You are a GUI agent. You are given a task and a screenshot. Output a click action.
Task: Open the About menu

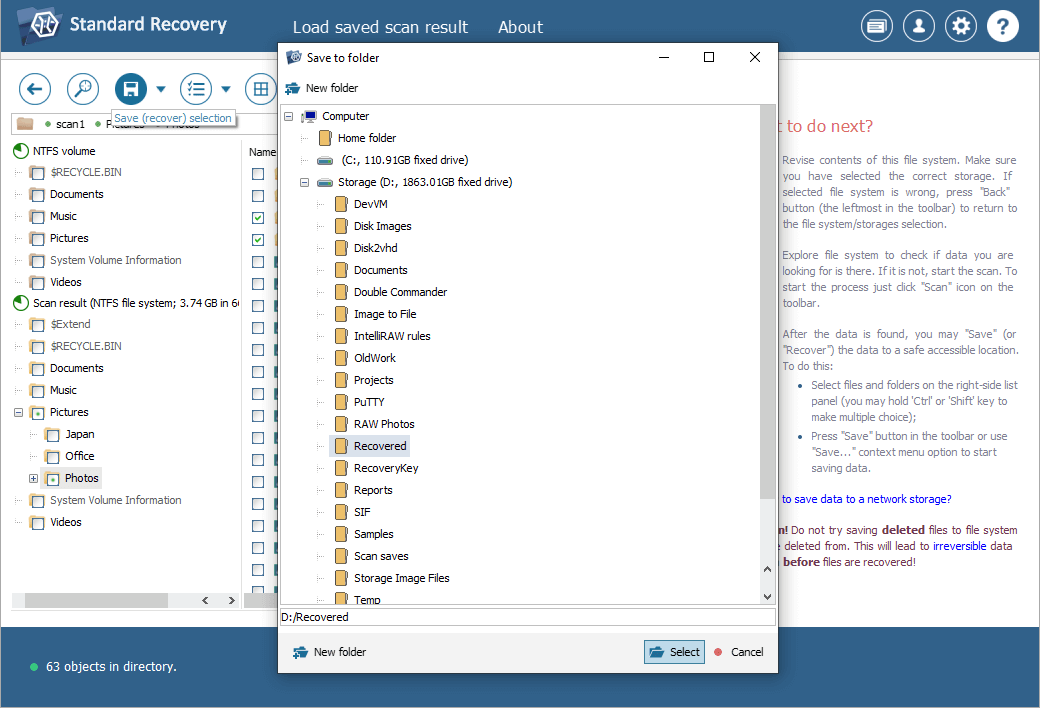pyautogui.click(x=520, y=27)
